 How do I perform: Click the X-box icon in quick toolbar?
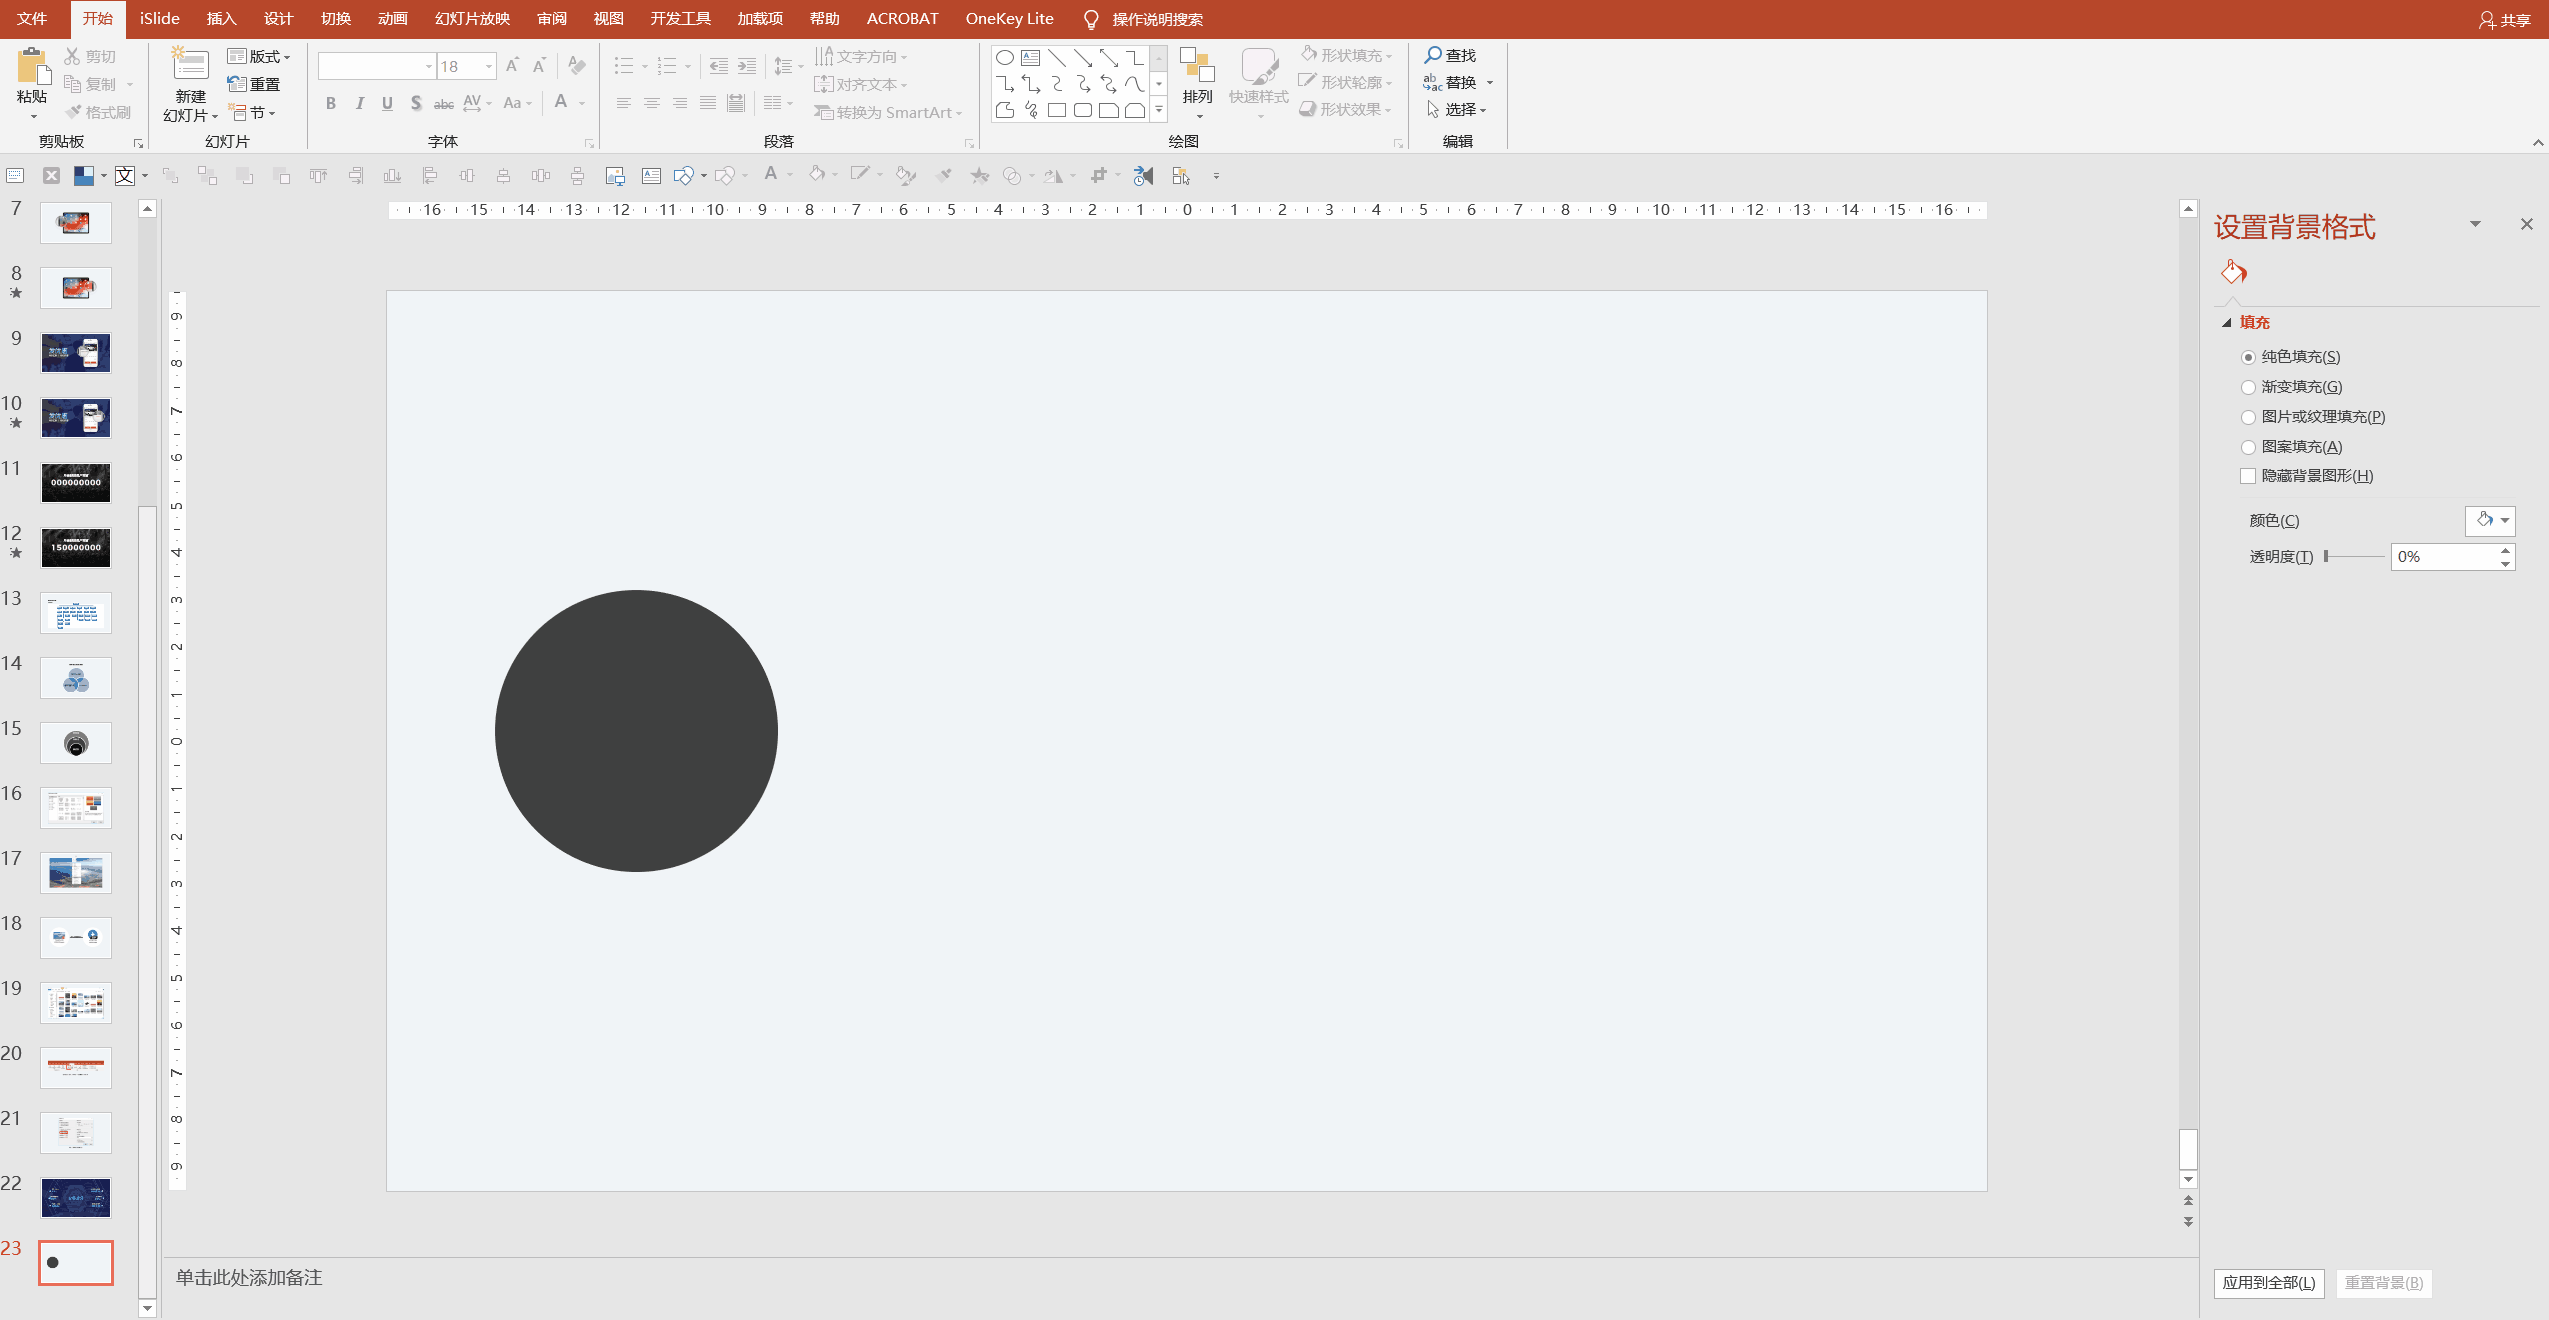pyautogui.click(x=52, y=176)
